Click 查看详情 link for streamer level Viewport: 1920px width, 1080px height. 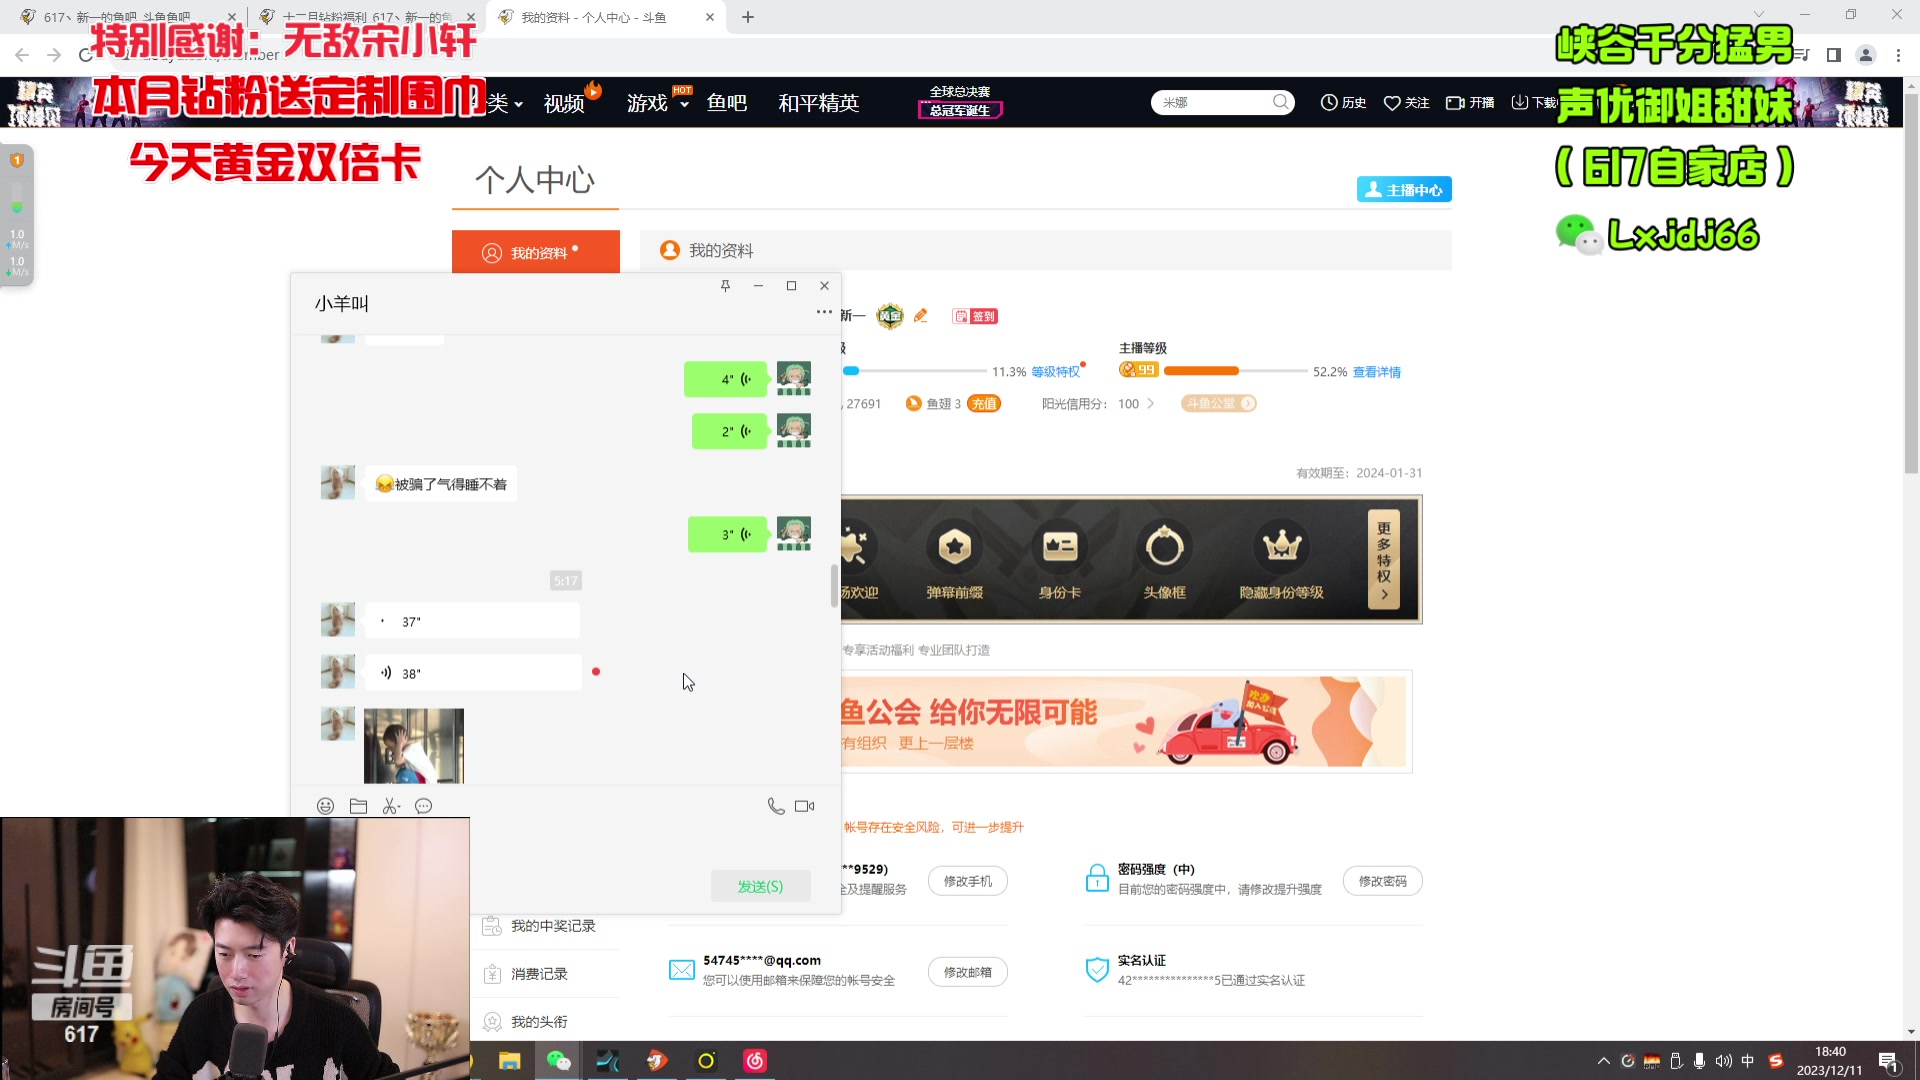click(x=1377, y=372)
